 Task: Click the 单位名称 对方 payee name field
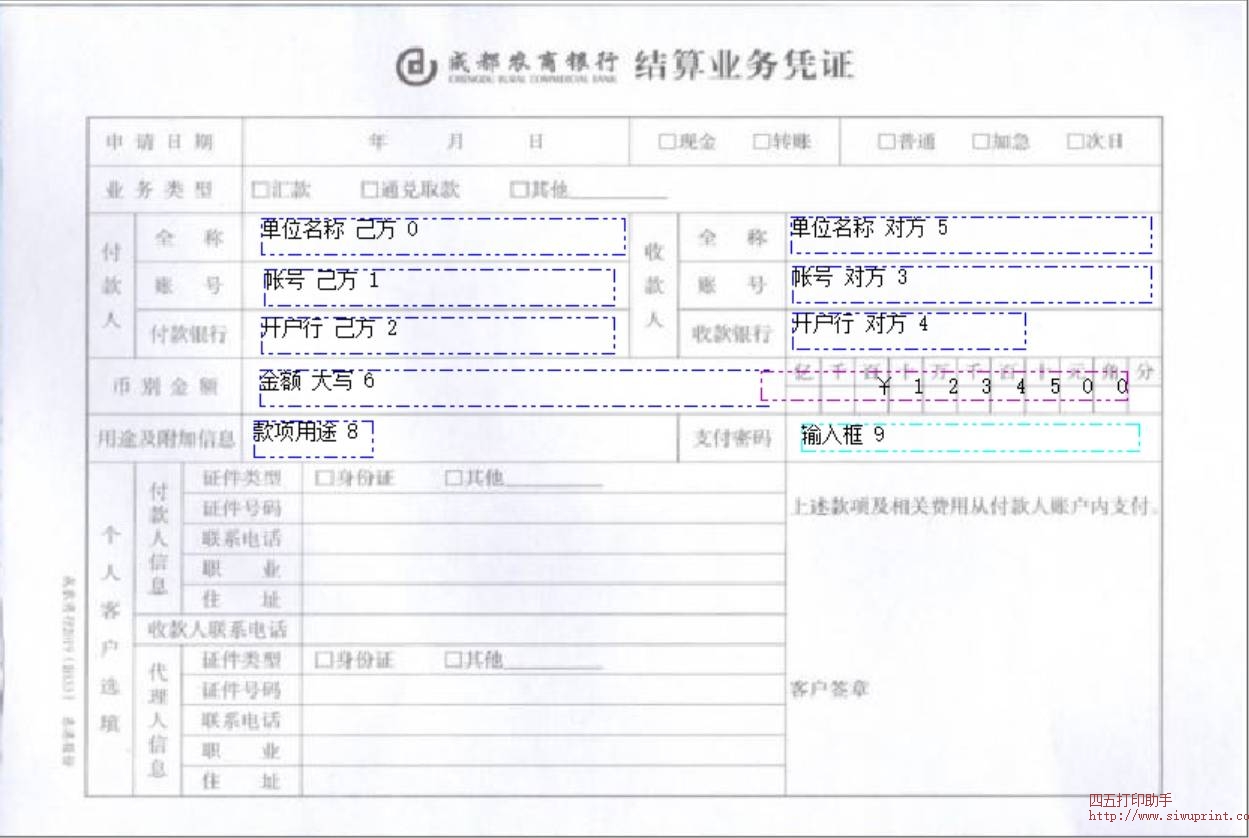pyautogui.click(x=970, y=235)
